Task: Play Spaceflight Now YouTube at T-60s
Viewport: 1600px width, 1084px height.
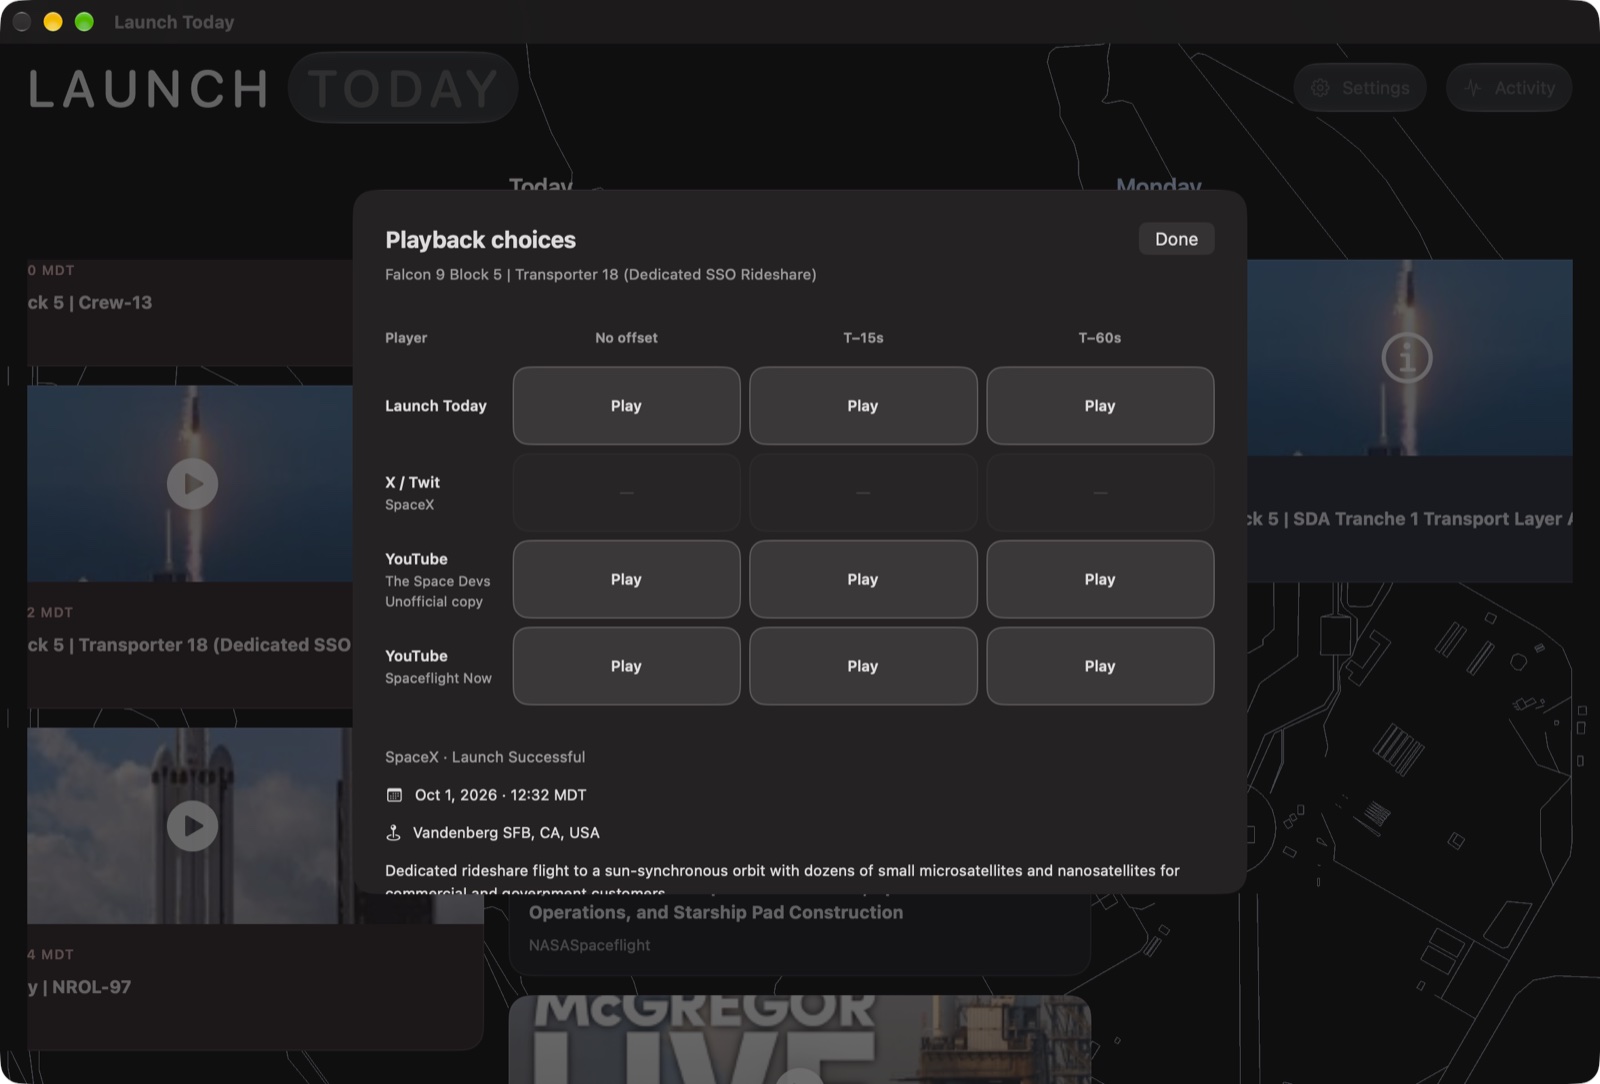Action: point(1100,666)
